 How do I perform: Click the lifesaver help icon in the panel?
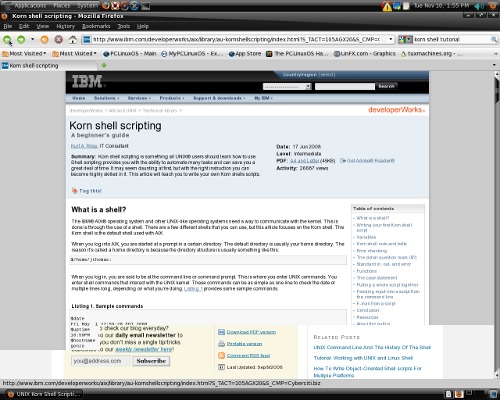click(115, 6)
